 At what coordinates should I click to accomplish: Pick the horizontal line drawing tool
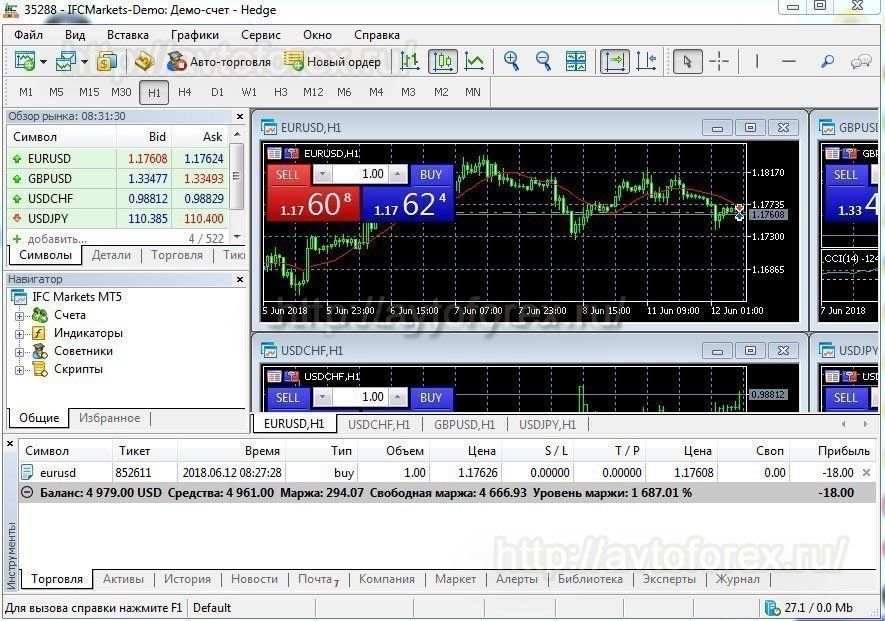(x=788, y=61)
